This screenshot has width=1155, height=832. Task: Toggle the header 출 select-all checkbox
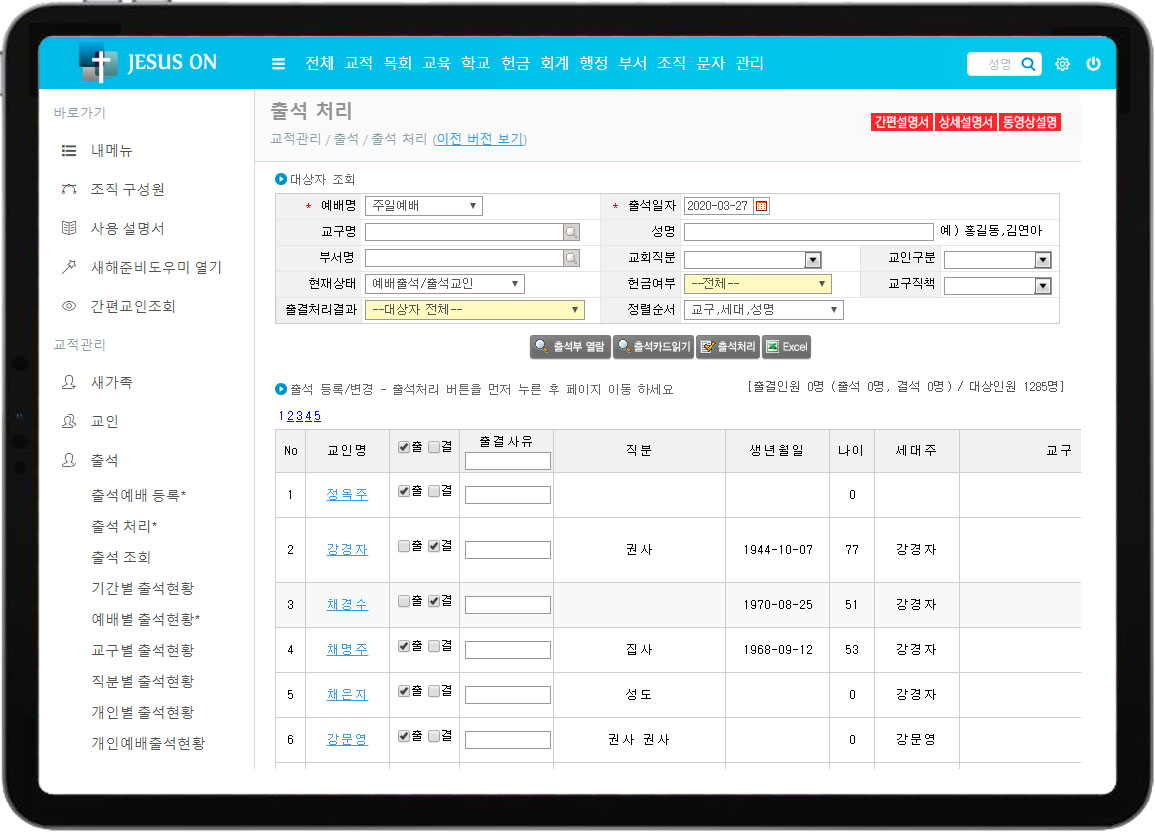click(x=404, y=447)
